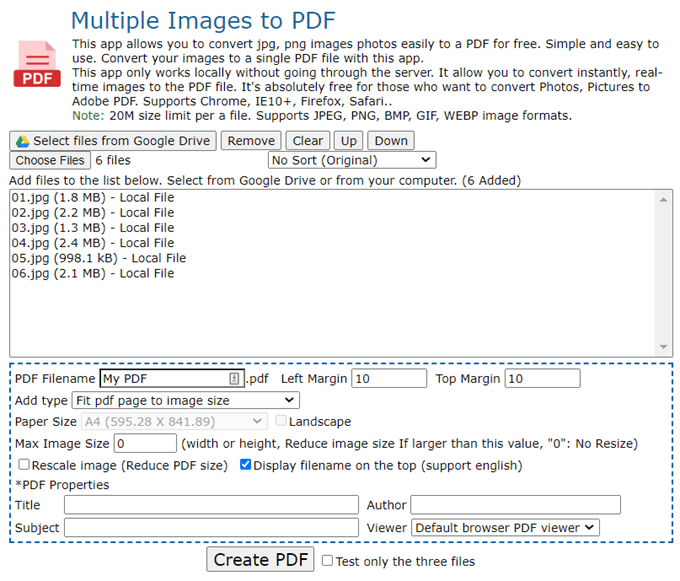Click the Remove button
The image size is (680, 581).
pyautogui.click(x=251, y=141)
